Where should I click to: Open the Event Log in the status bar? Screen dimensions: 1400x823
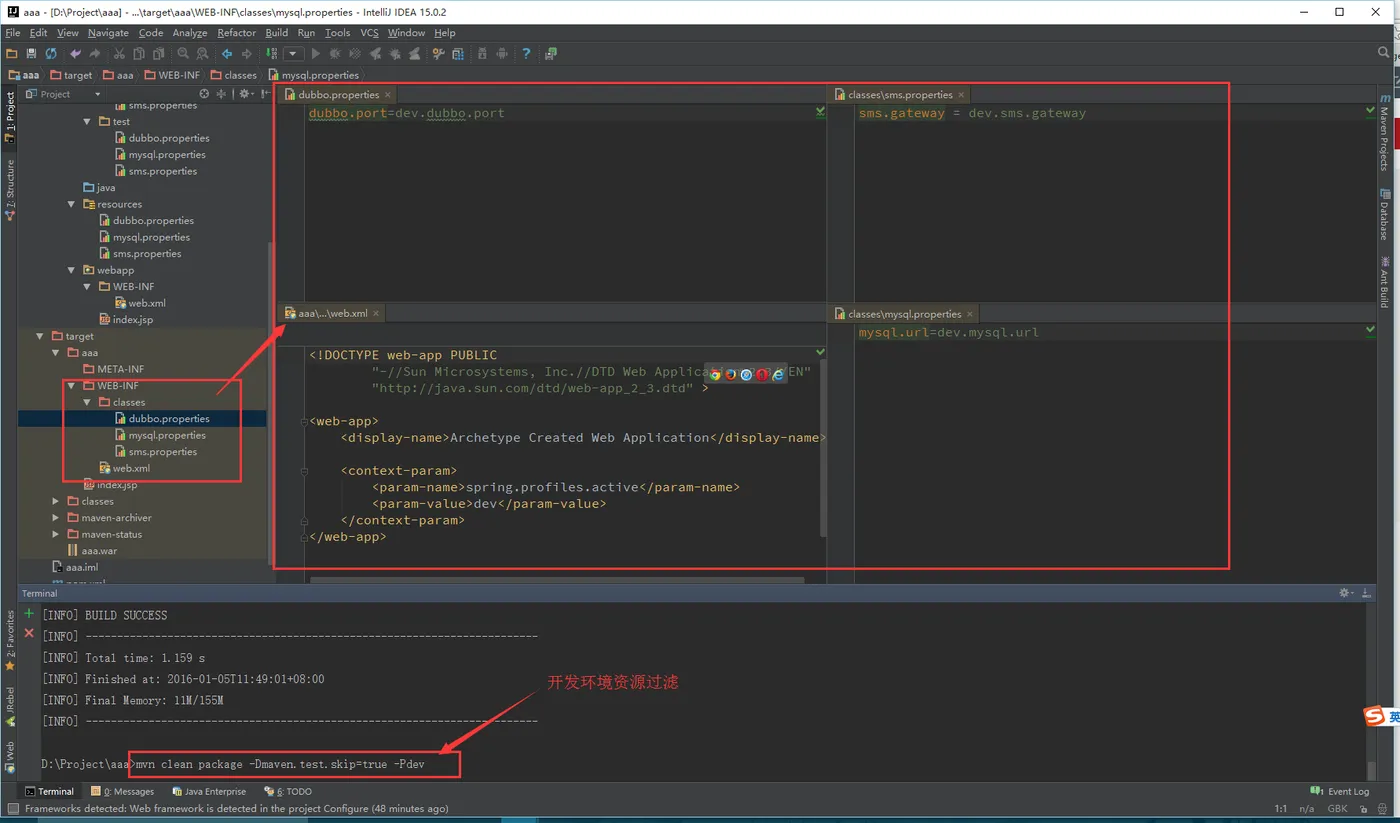1342,791
